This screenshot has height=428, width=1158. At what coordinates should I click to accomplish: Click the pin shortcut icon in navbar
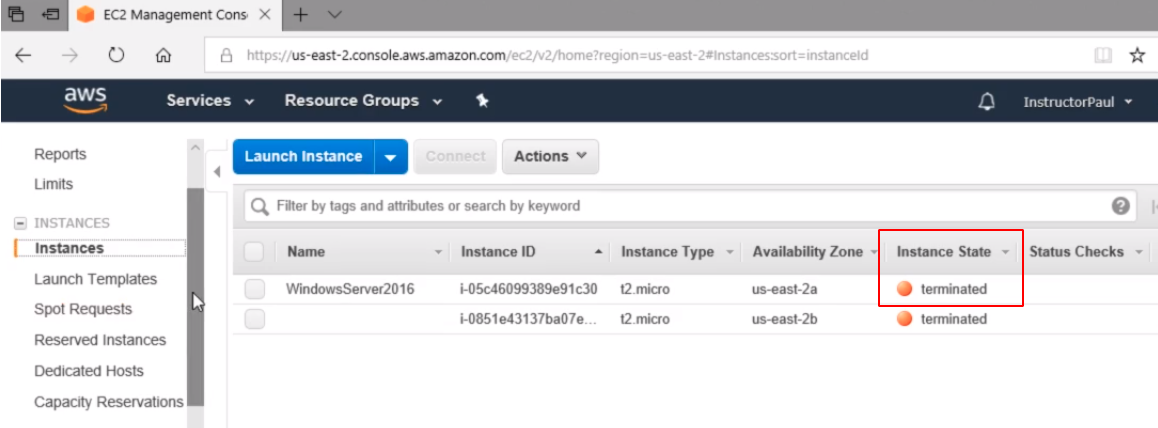482,101
